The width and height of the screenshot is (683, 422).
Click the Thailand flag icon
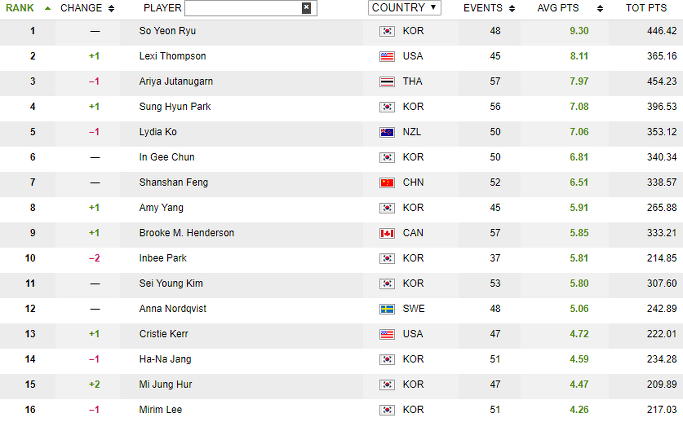[387, 82]
